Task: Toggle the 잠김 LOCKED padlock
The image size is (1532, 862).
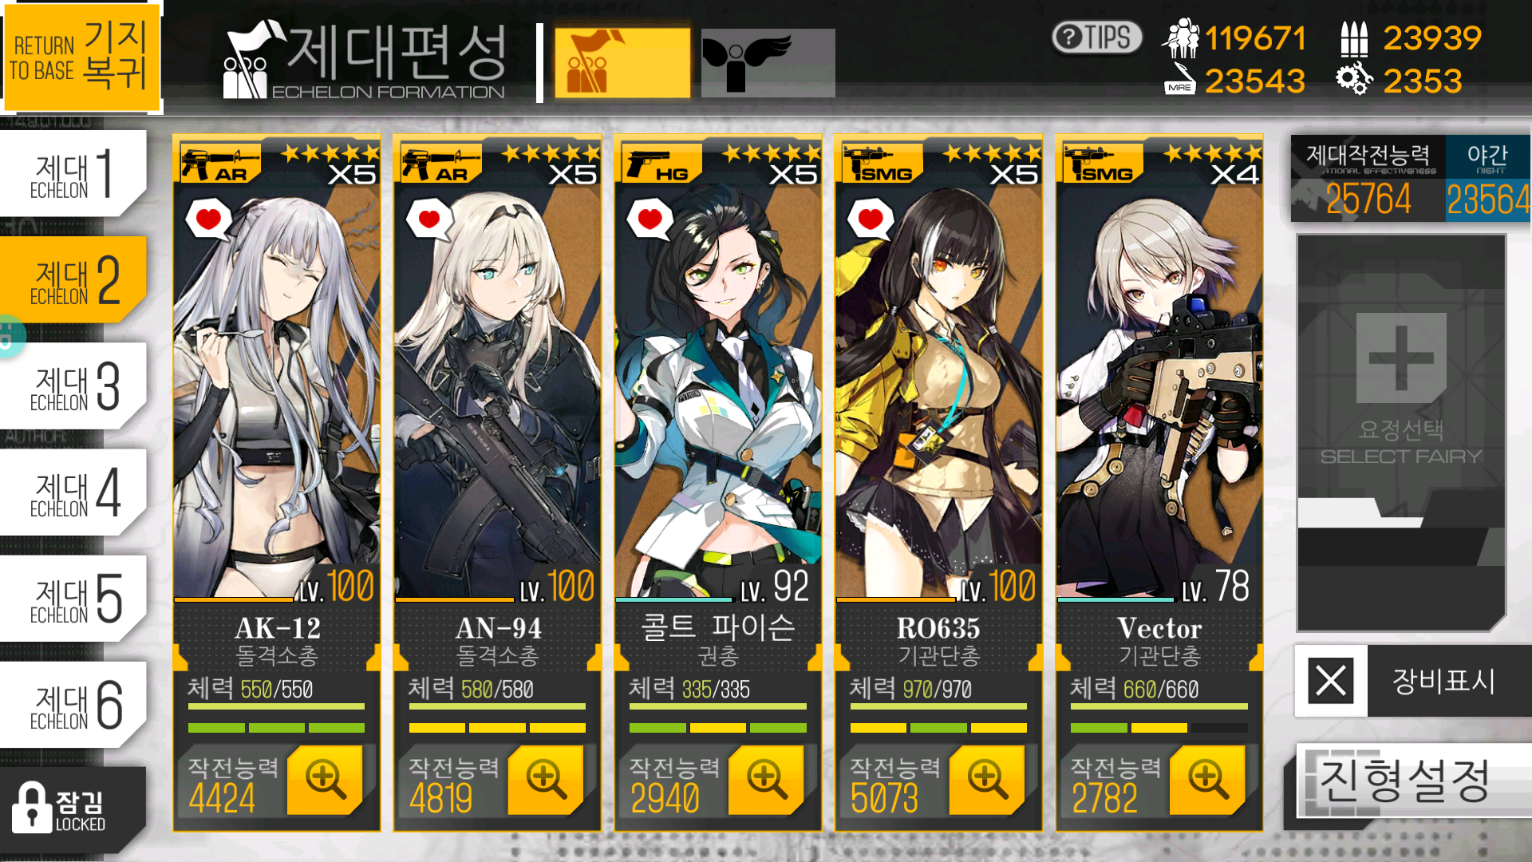Action: click(72, 808)
